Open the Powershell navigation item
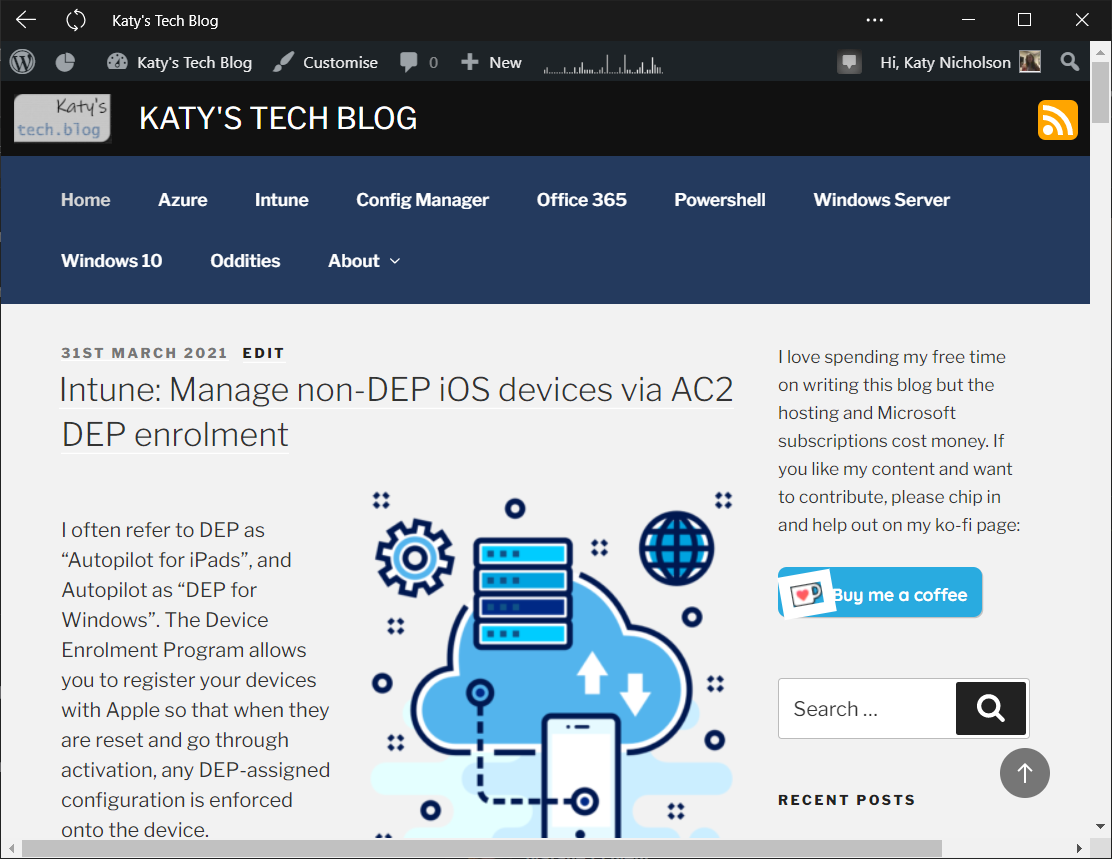Image resolution: width=1112 pixels, height=859 pixels. tap(720, 200)
